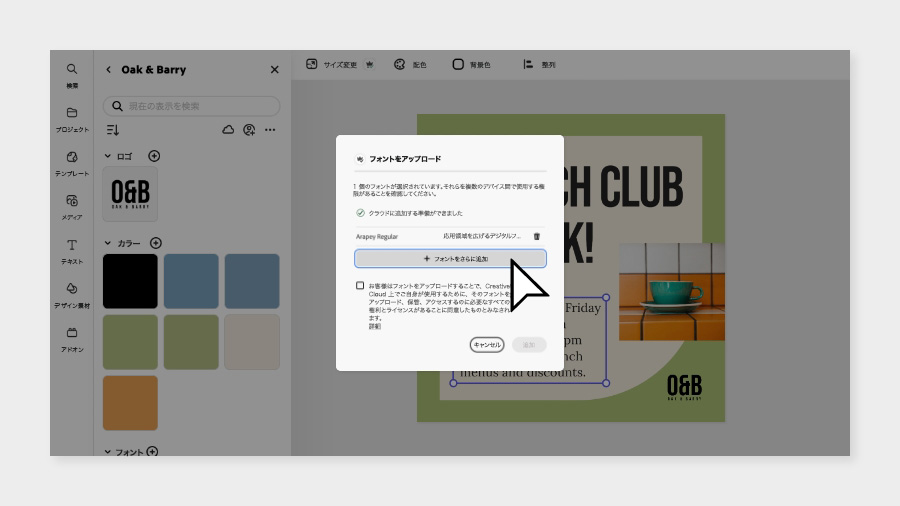Click the O&B logo thumbnail in ロゴ section
This screenshot has height=506, width=900.
pyautogui.click(x=130, y=194)
